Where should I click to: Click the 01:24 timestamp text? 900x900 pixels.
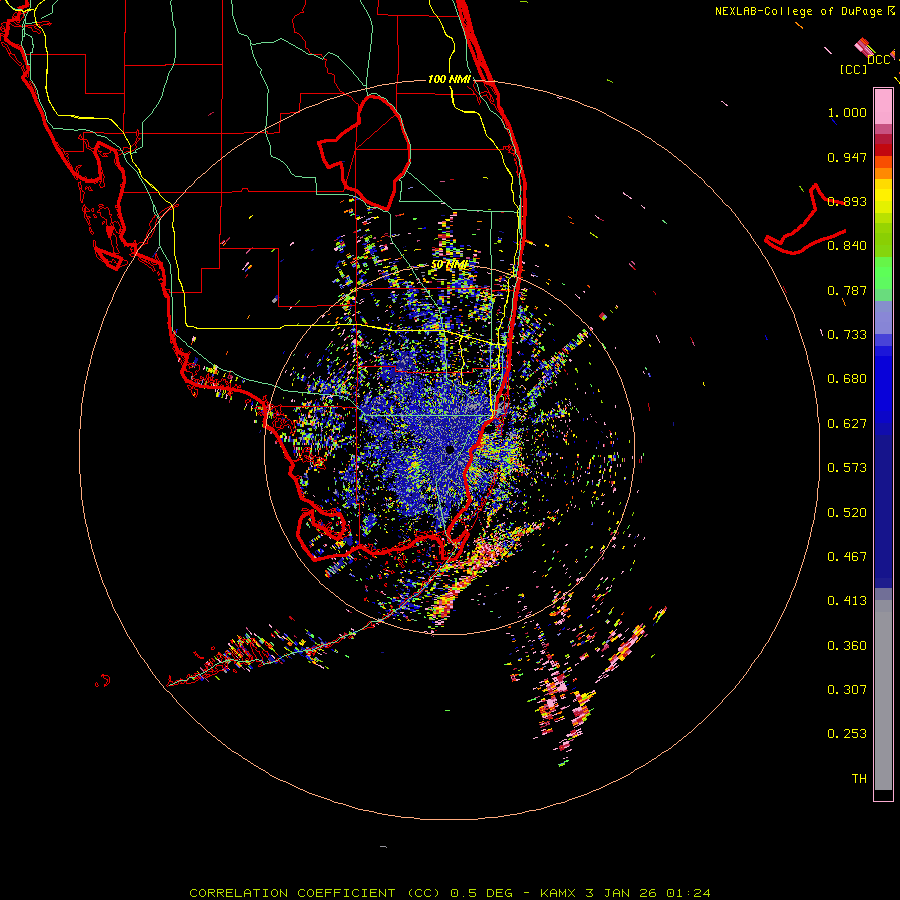[x=688, y=893]
